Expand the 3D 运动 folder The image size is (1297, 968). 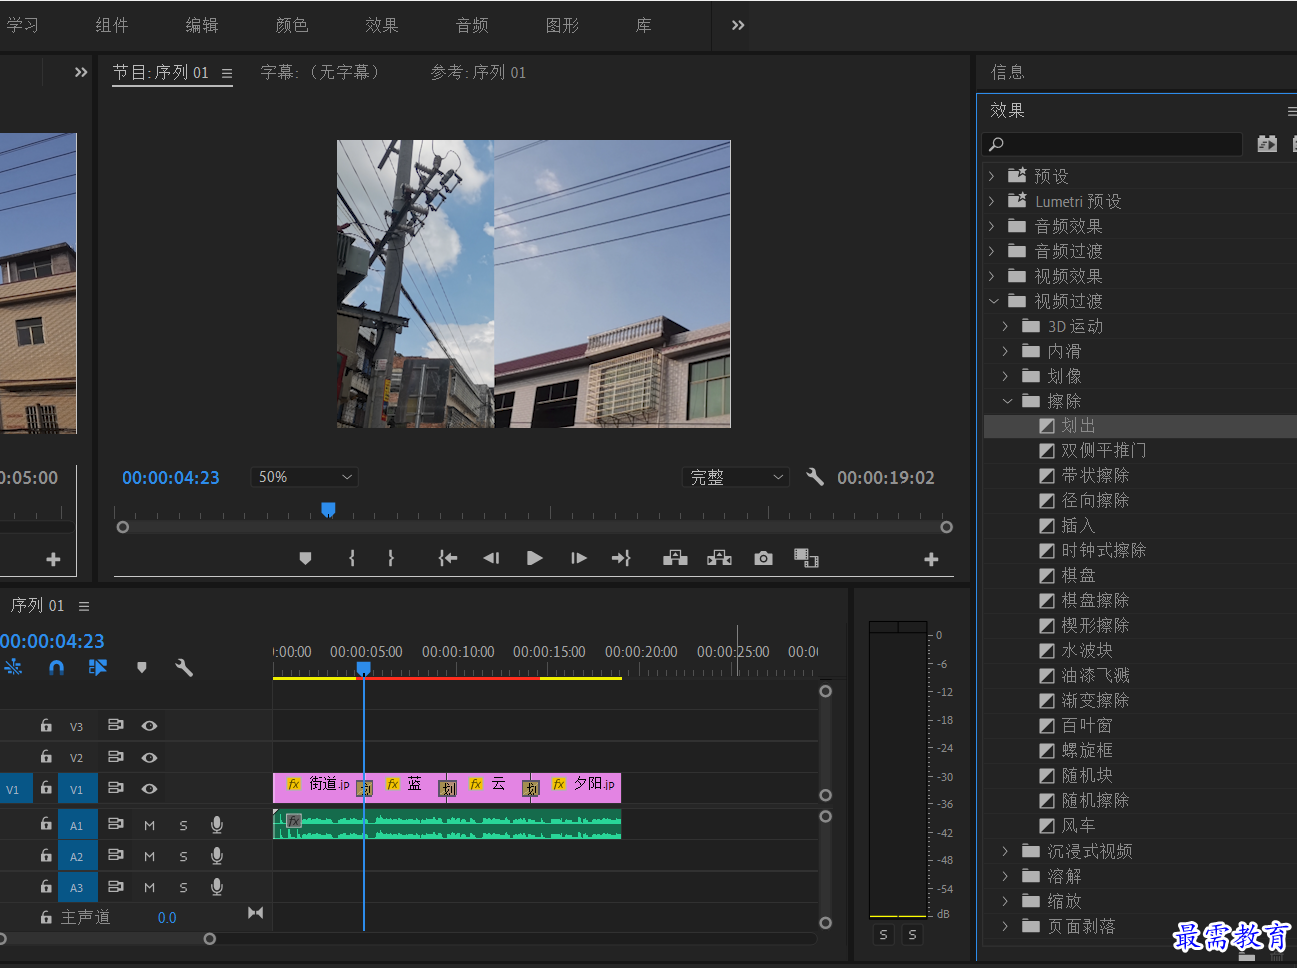point(1005,326)
